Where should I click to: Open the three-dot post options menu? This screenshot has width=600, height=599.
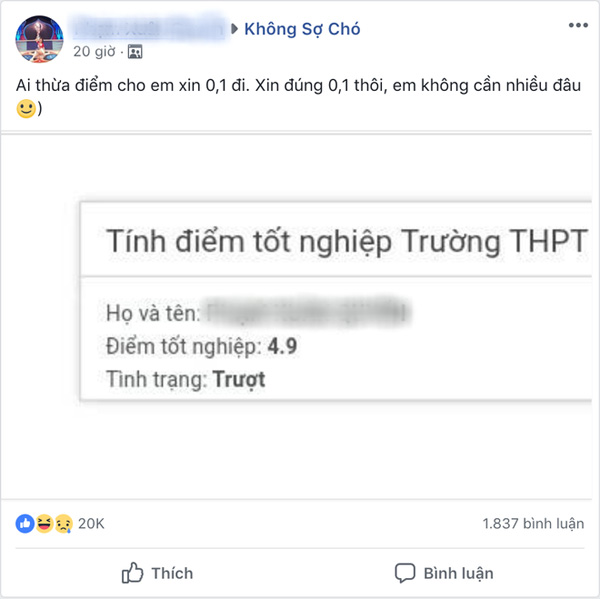578,25
